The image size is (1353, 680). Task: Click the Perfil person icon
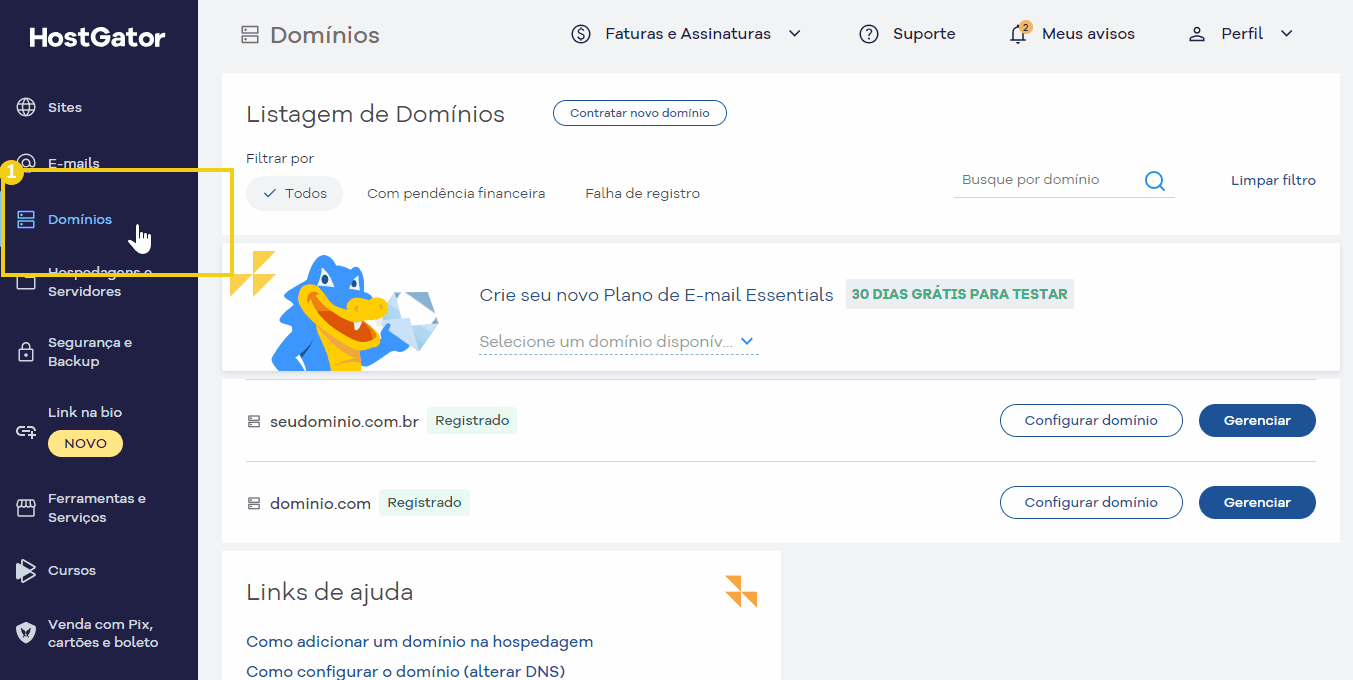[x=1197, y=34]
